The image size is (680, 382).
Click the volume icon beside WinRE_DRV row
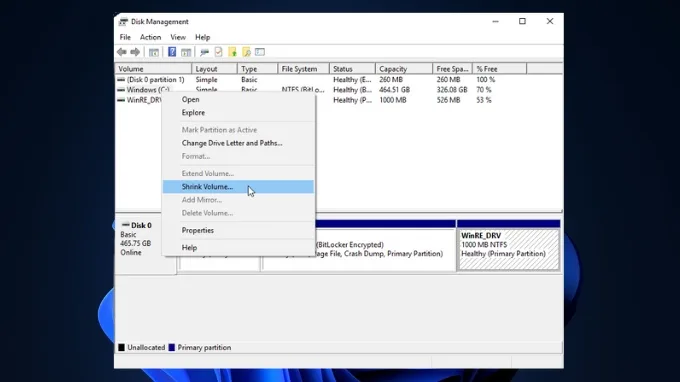[121, 100]
